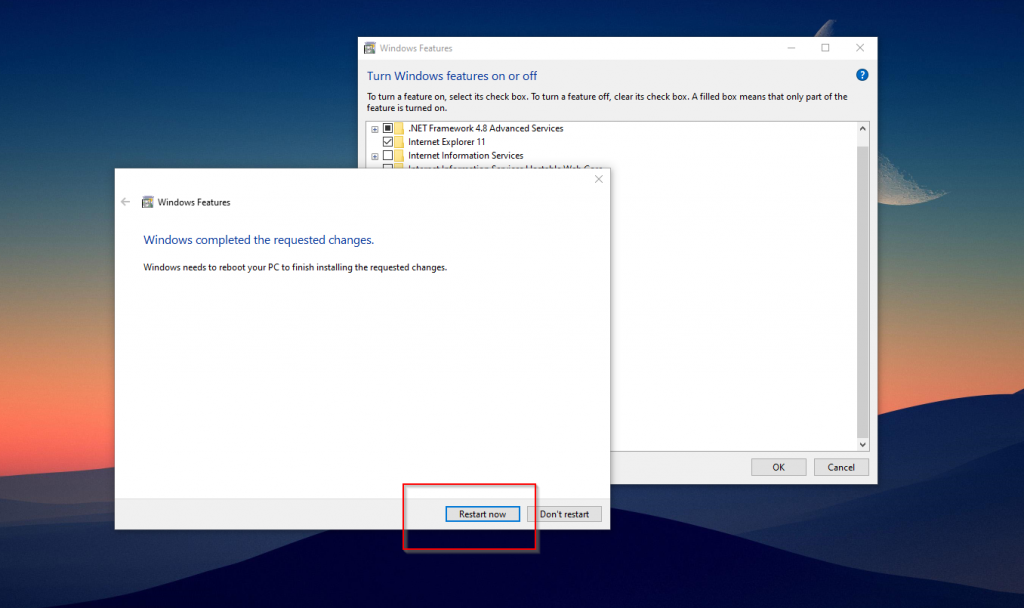The width and height of the screenshot is (1024, 608).
Task: Check the Internet Information Services checkbox
Action: 388,155
